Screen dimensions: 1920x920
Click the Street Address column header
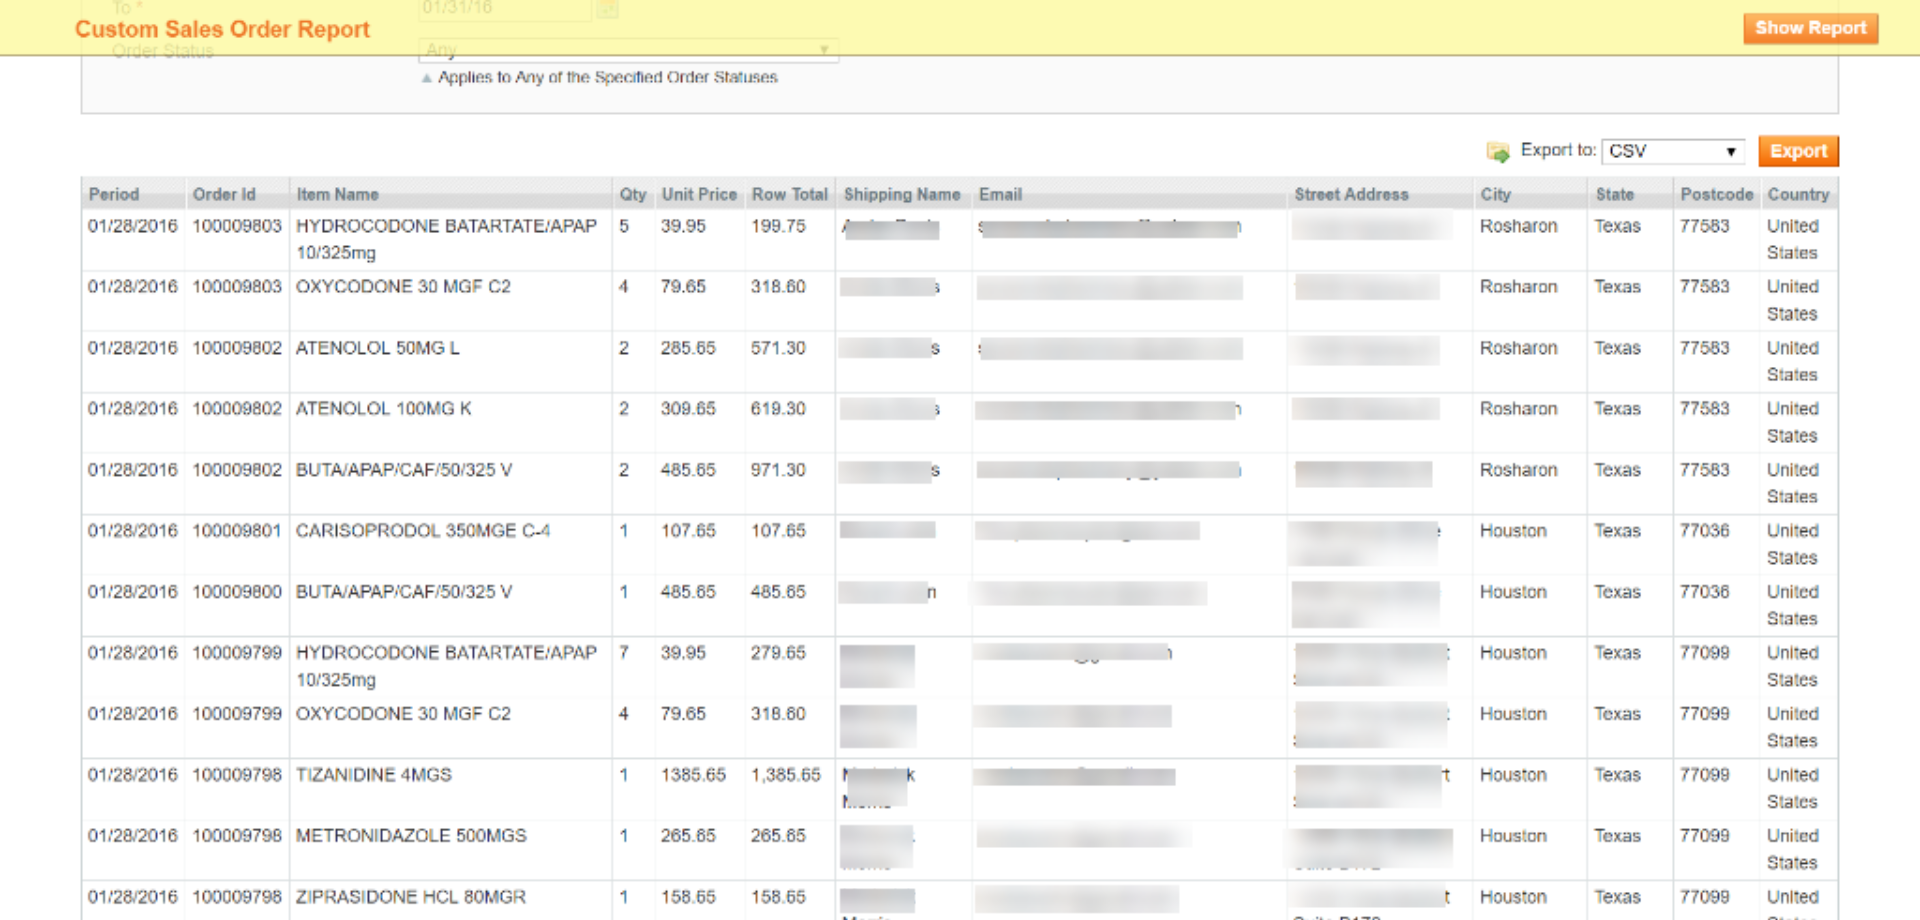pyautogui.click(x=1351, y=194)
